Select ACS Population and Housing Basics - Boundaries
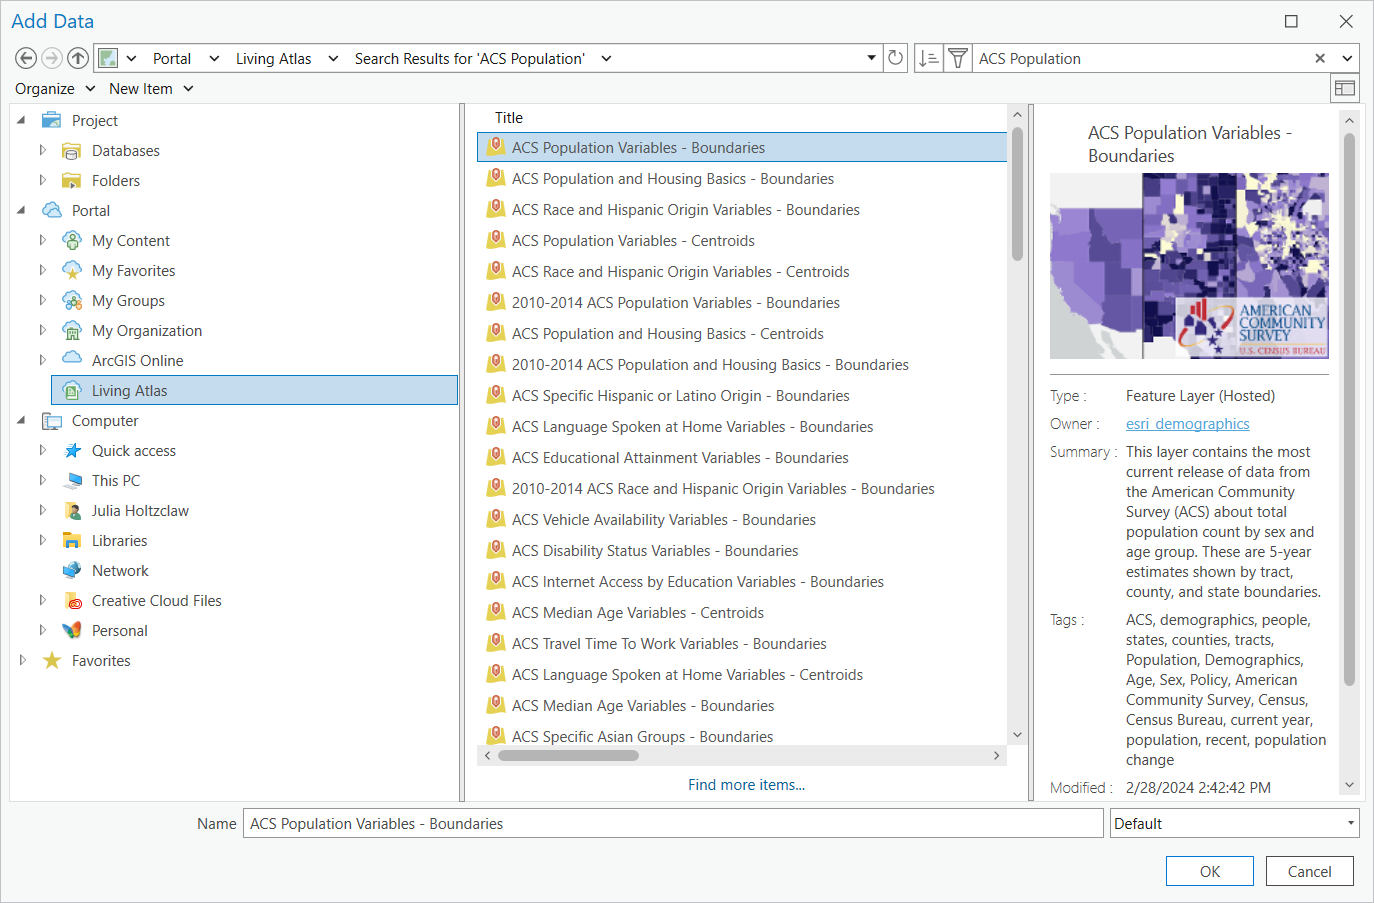Screen dimensions: 1374x903 (x=742, y=179)
